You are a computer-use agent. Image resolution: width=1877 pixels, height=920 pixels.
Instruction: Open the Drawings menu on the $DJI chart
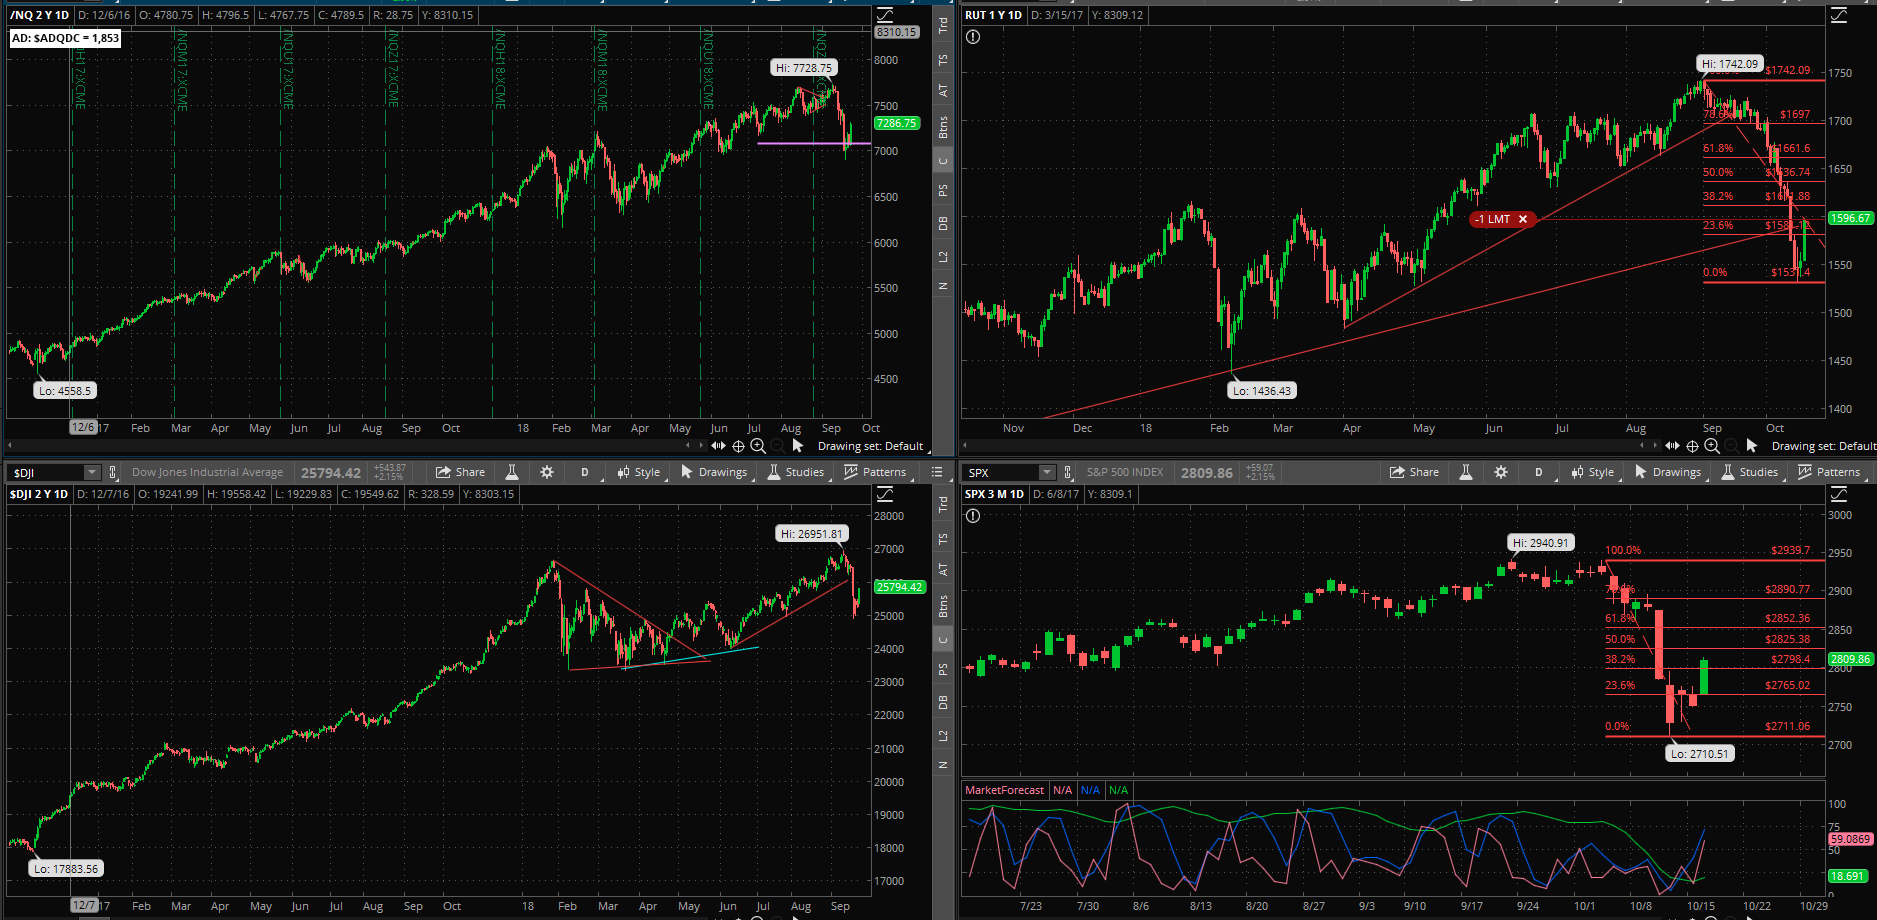(714, 472)
